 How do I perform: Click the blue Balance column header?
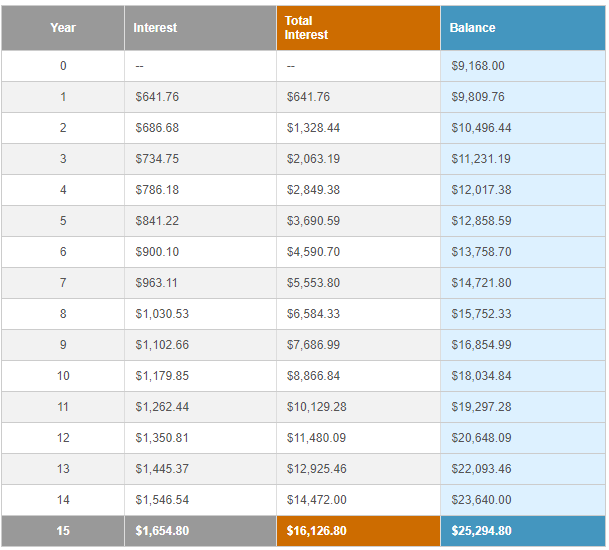tap(472, 28)
